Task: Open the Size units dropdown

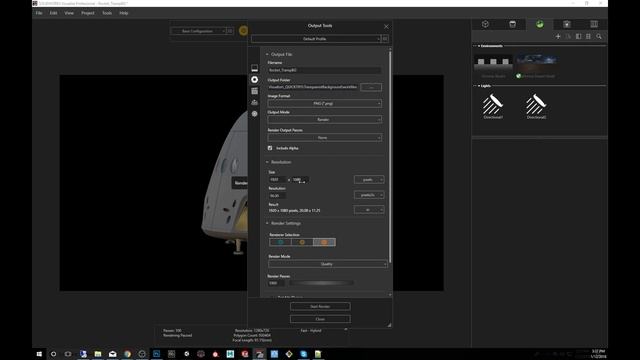Action: pyautogui.click(x=369, y=180)
